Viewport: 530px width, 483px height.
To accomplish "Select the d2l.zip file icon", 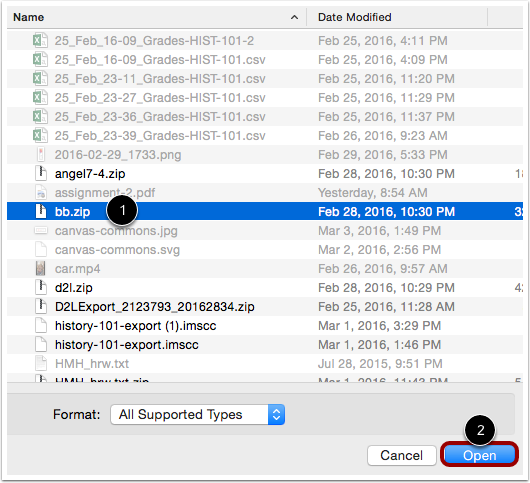I will pos(41,287).
